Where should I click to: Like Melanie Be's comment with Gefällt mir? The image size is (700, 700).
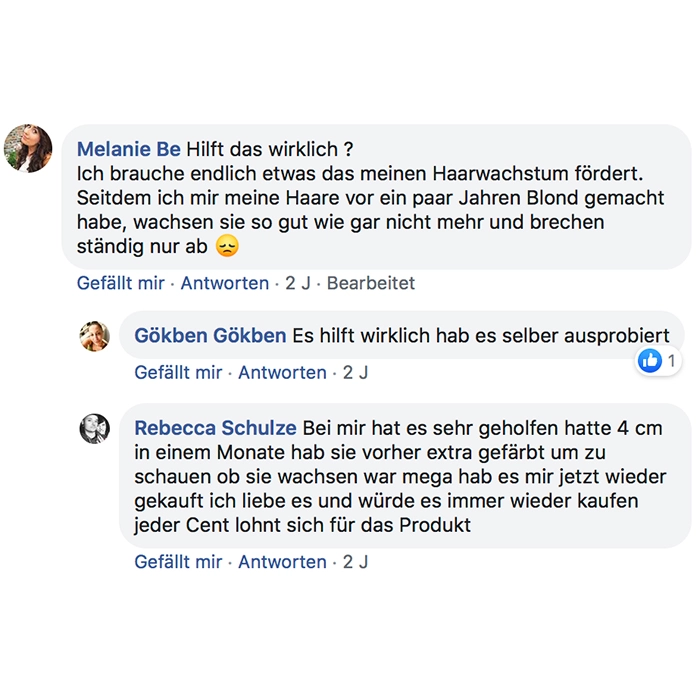pyautogui.click(x=121, y=283)
